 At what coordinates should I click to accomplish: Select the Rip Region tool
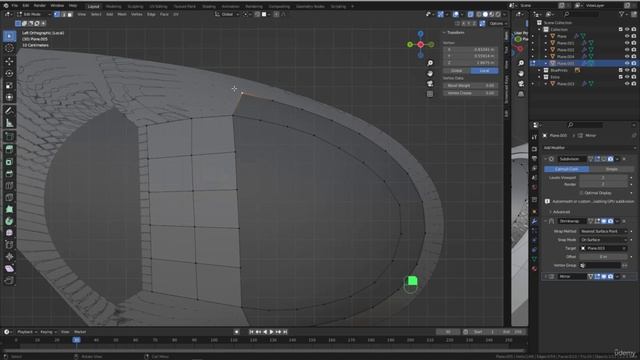(x=9, y=280)
